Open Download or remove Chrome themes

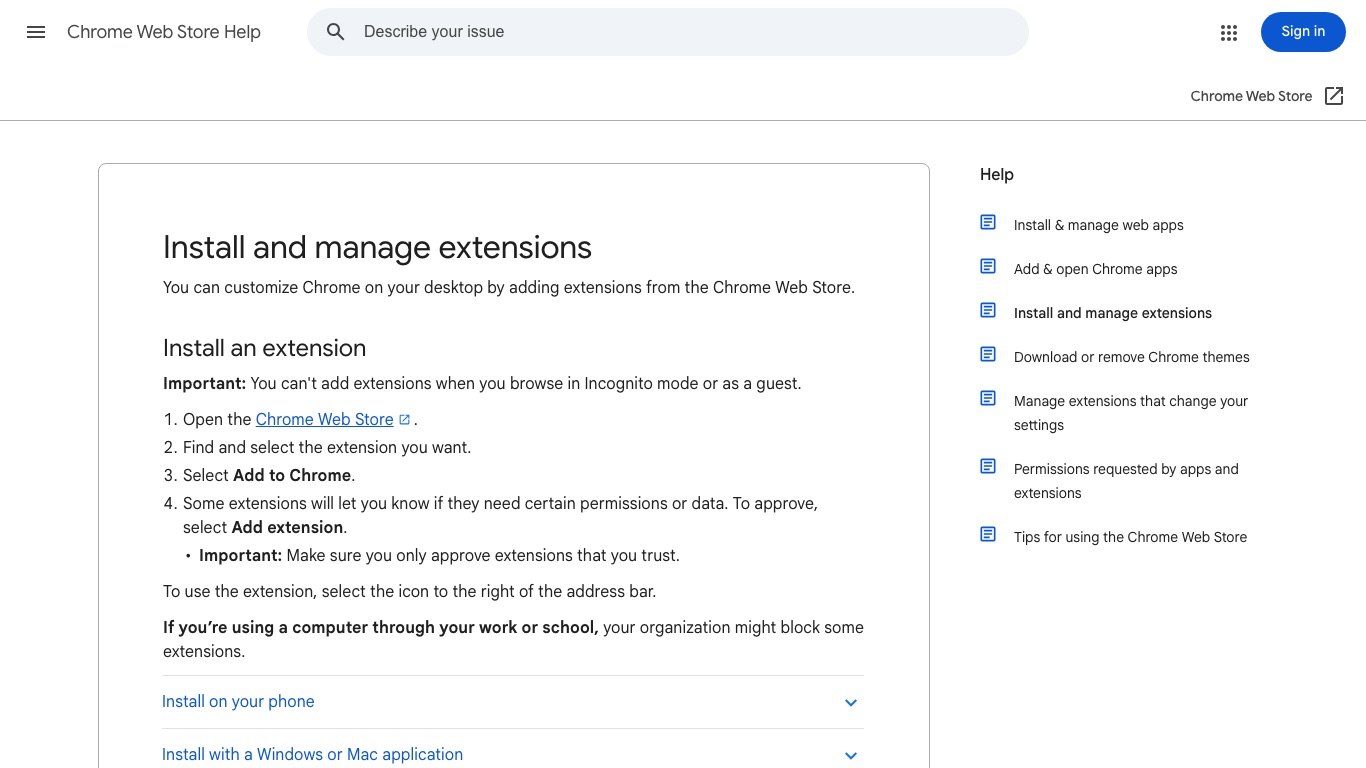click(1131, 357)
